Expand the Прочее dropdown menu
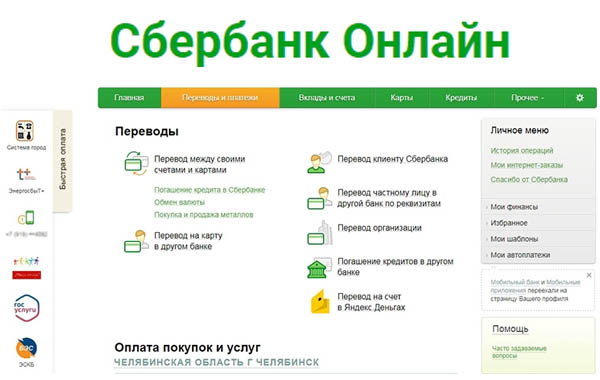 click(527, 98)
